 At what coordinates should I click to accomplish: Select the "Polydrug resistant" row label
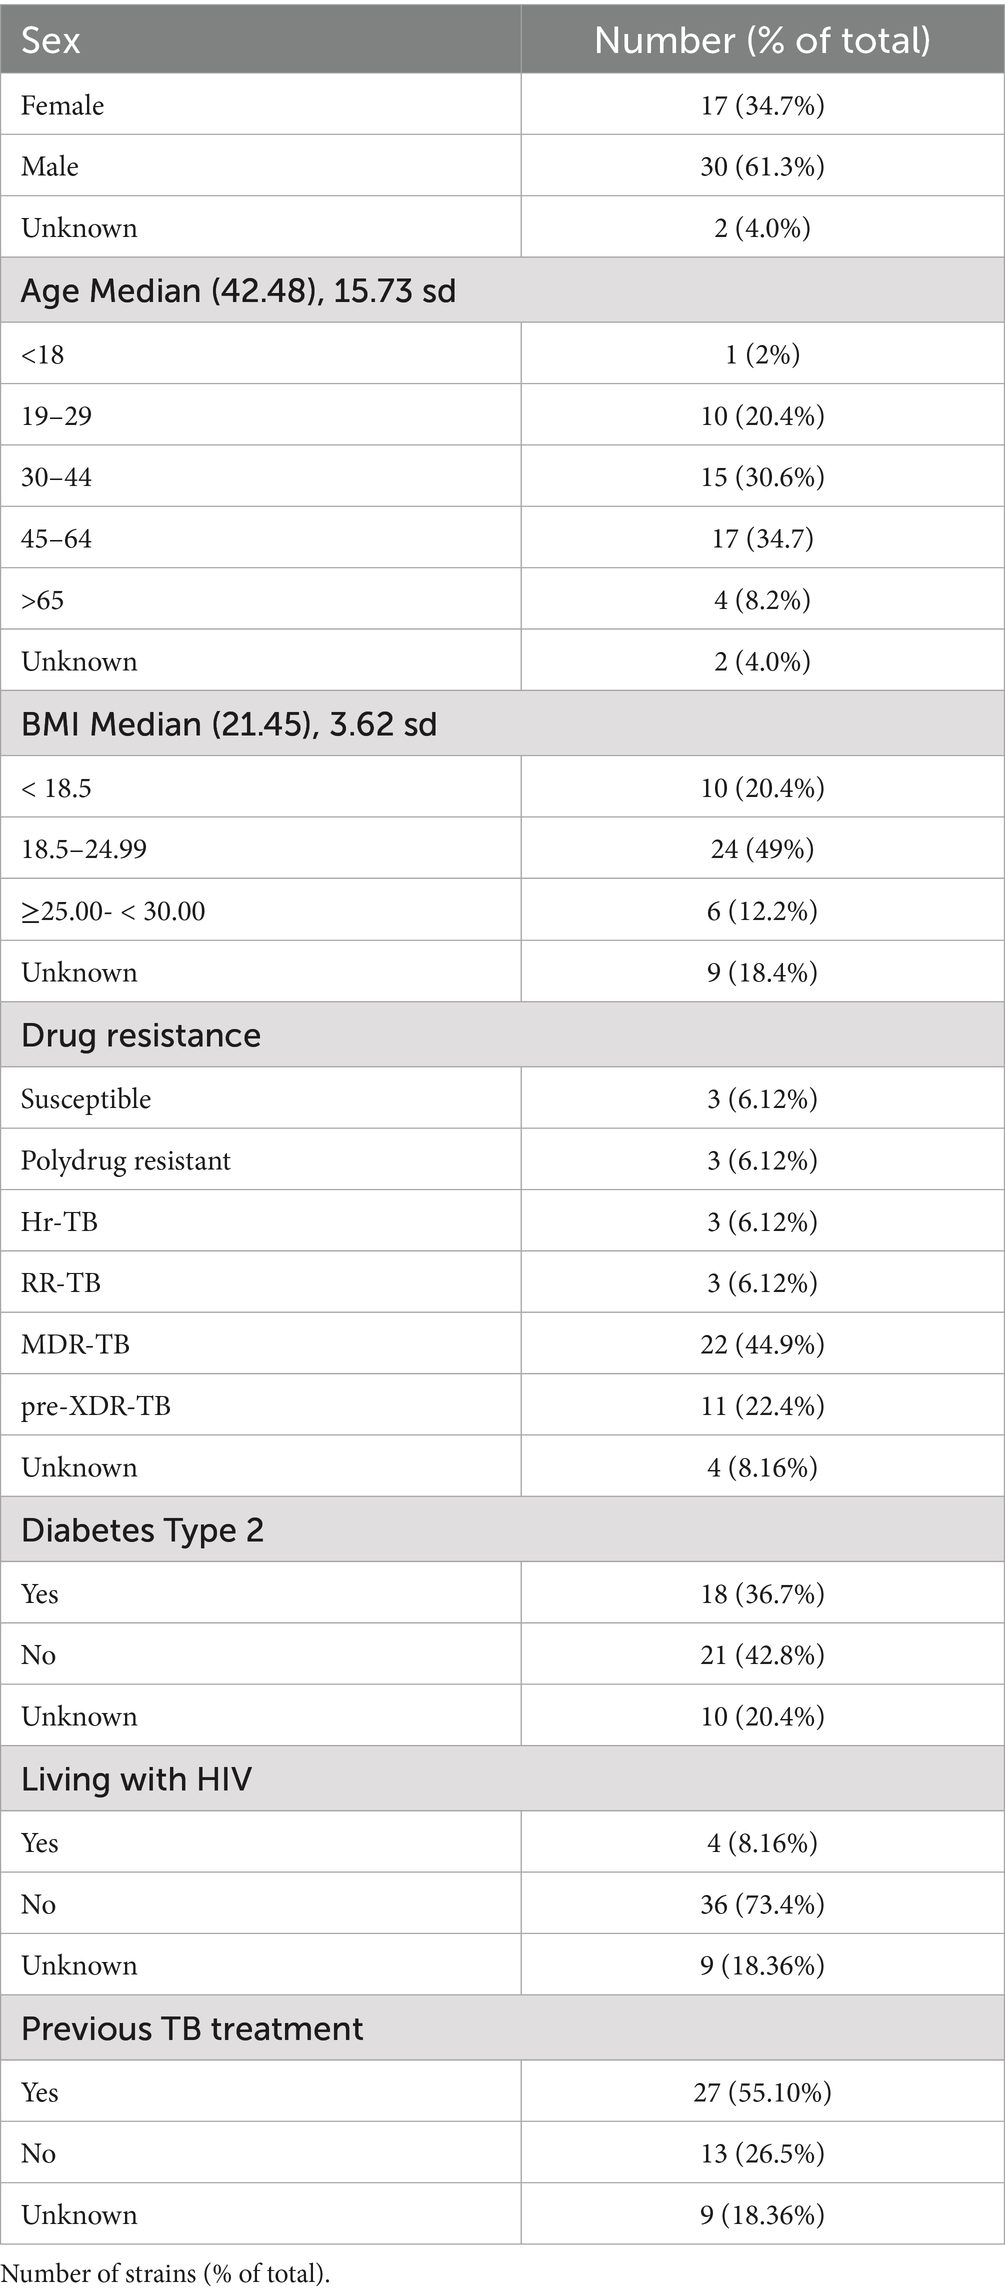tap(126, 1160)
